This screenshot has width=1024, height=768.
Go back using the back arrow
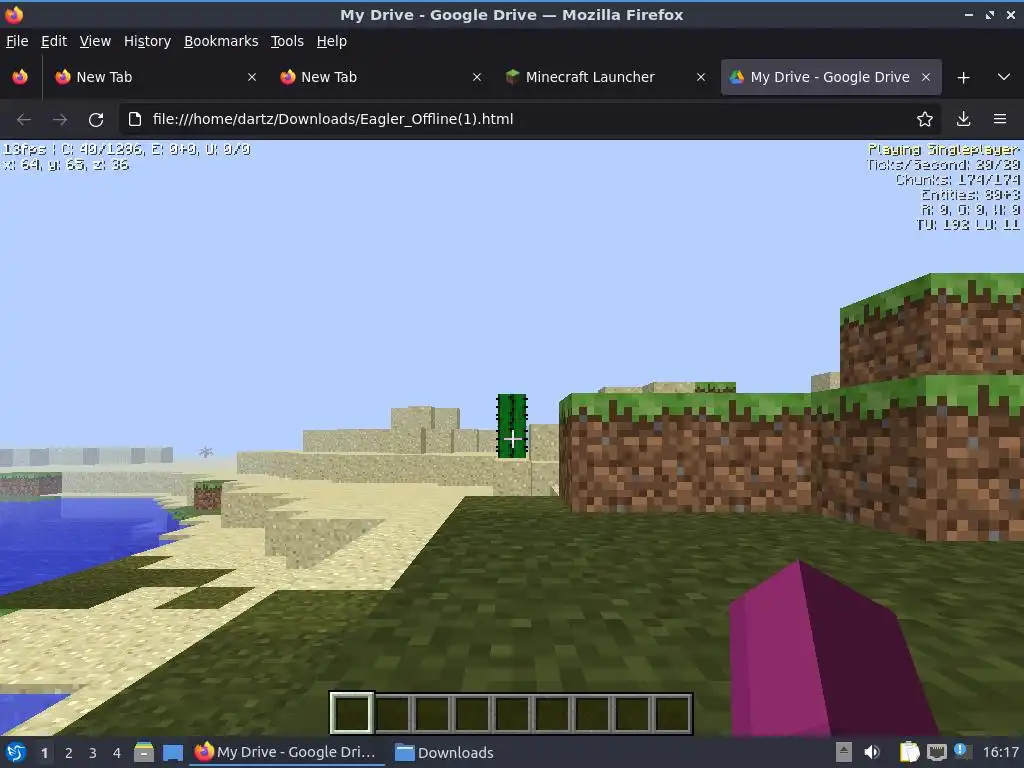[x=24, y=120]
